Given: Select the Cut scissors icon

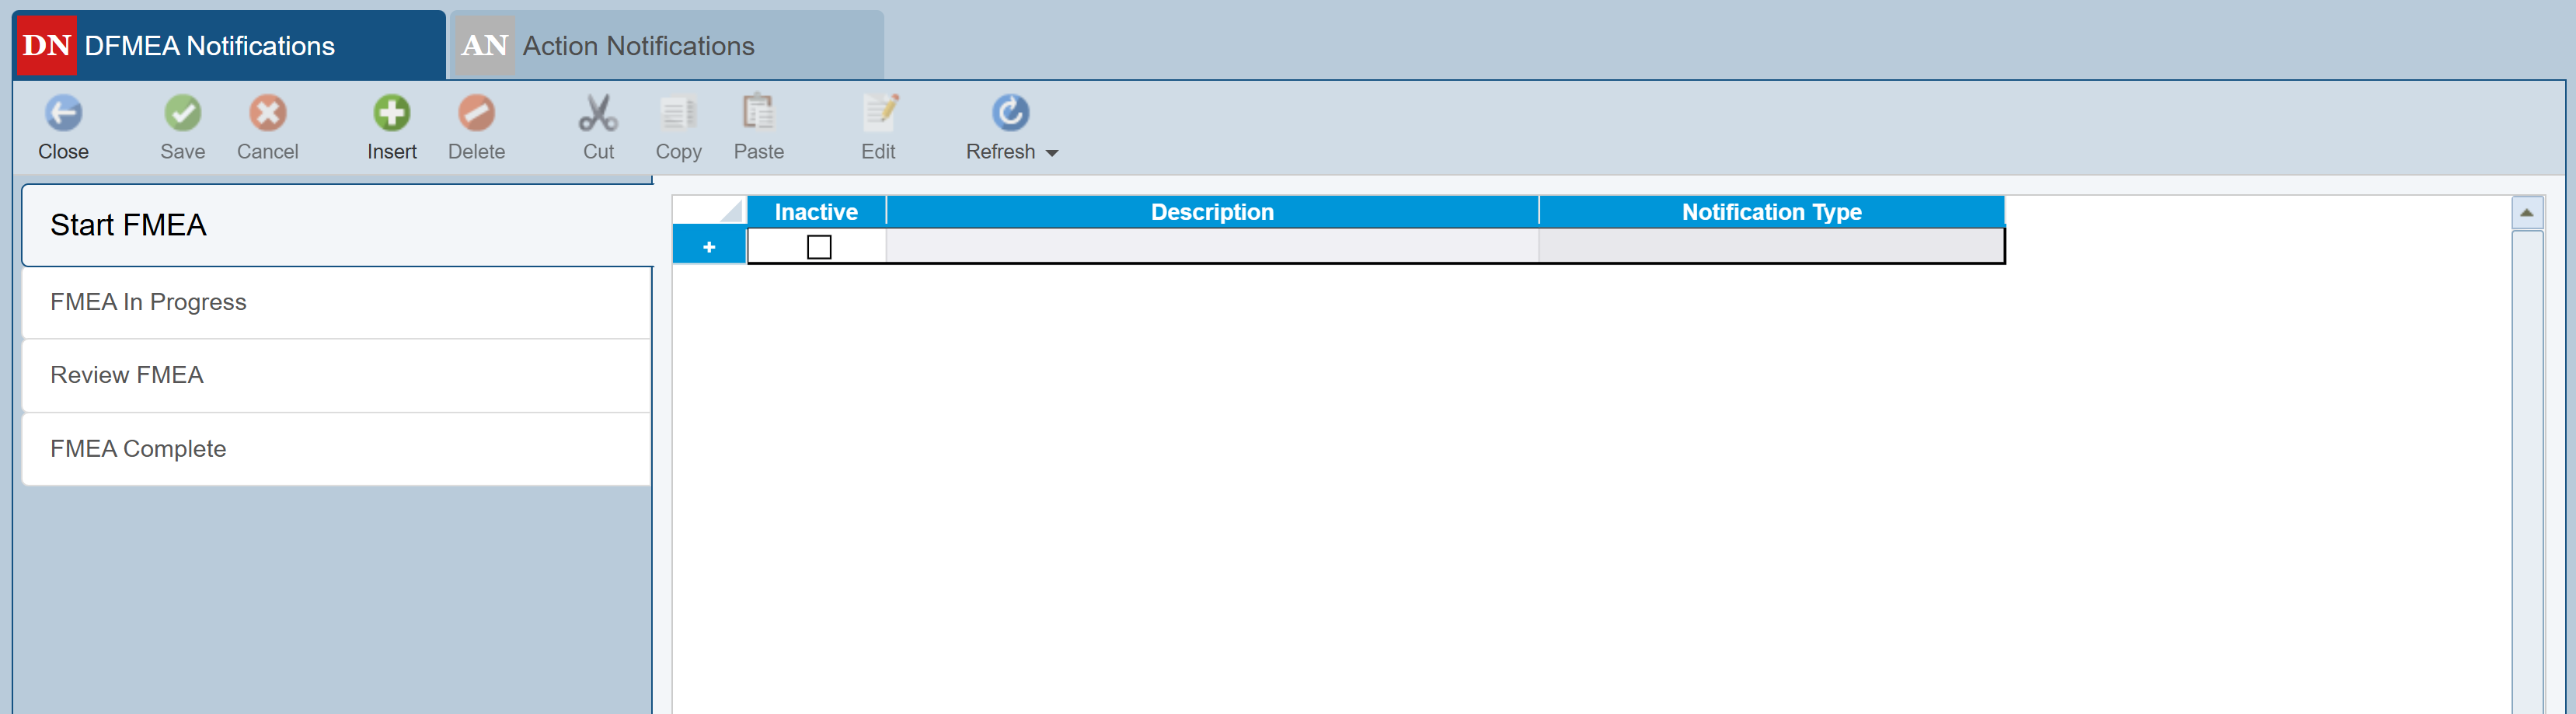Looking at the screenshot, I should 598,114.
